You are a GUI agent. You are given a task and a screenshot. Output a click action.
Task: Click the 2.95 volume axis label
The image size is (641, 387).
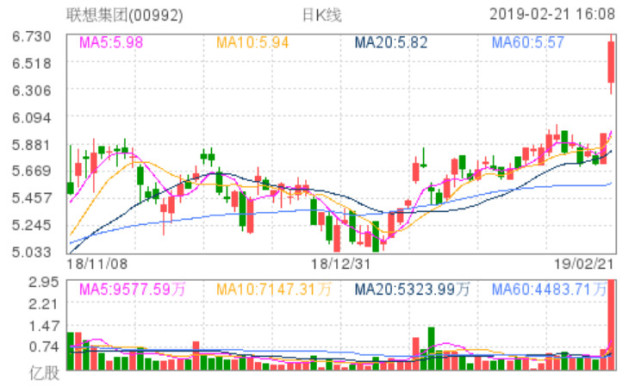[43, 282]
